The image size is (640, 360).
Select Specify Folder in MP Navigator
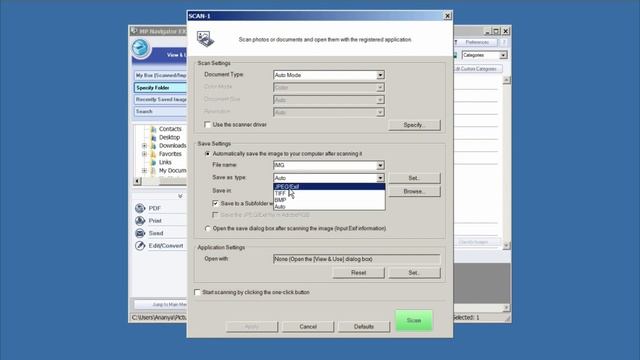[x=160, y=88]
